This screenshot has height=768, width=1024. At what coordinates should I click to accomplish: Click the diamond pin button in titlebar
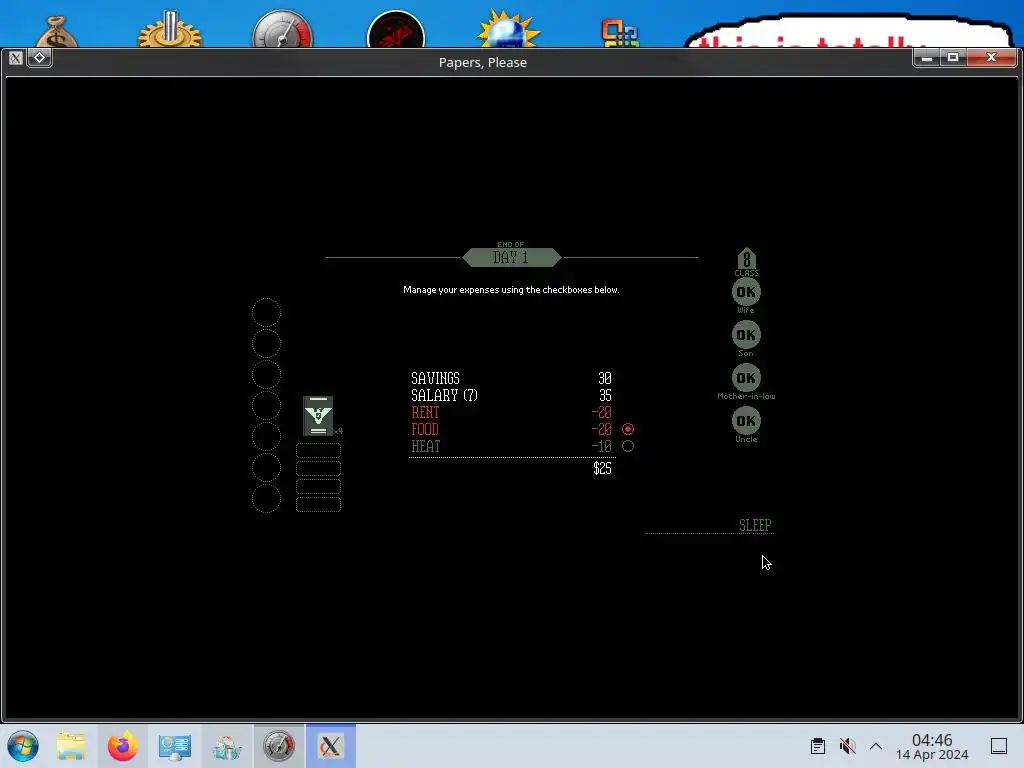[39, 57]
